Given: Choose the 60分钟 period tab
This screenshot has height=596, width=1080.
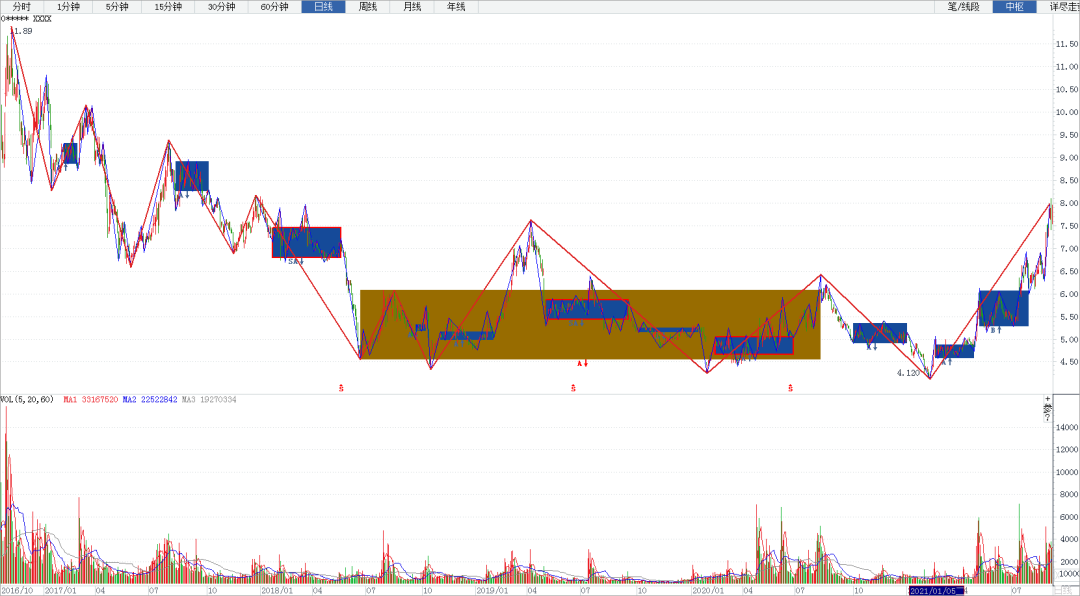Looking at the screenshot, I should (x=274, y=7).
